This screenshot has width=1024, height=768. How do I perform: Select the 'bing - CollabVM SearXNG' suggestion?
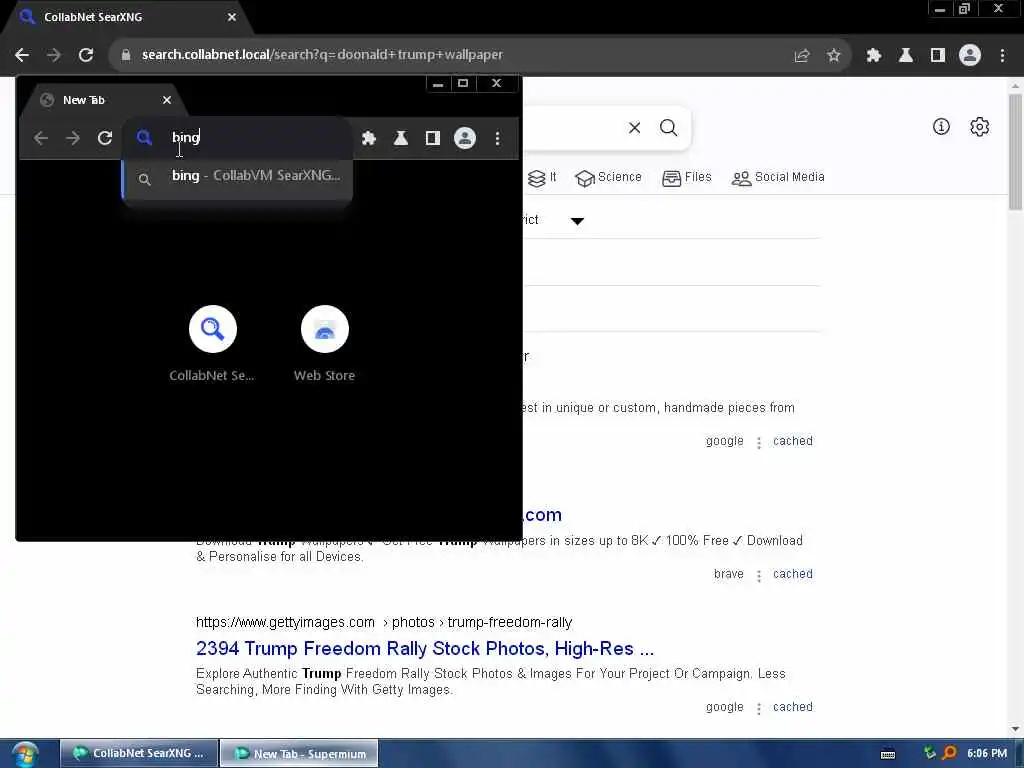tap(238, 177)
